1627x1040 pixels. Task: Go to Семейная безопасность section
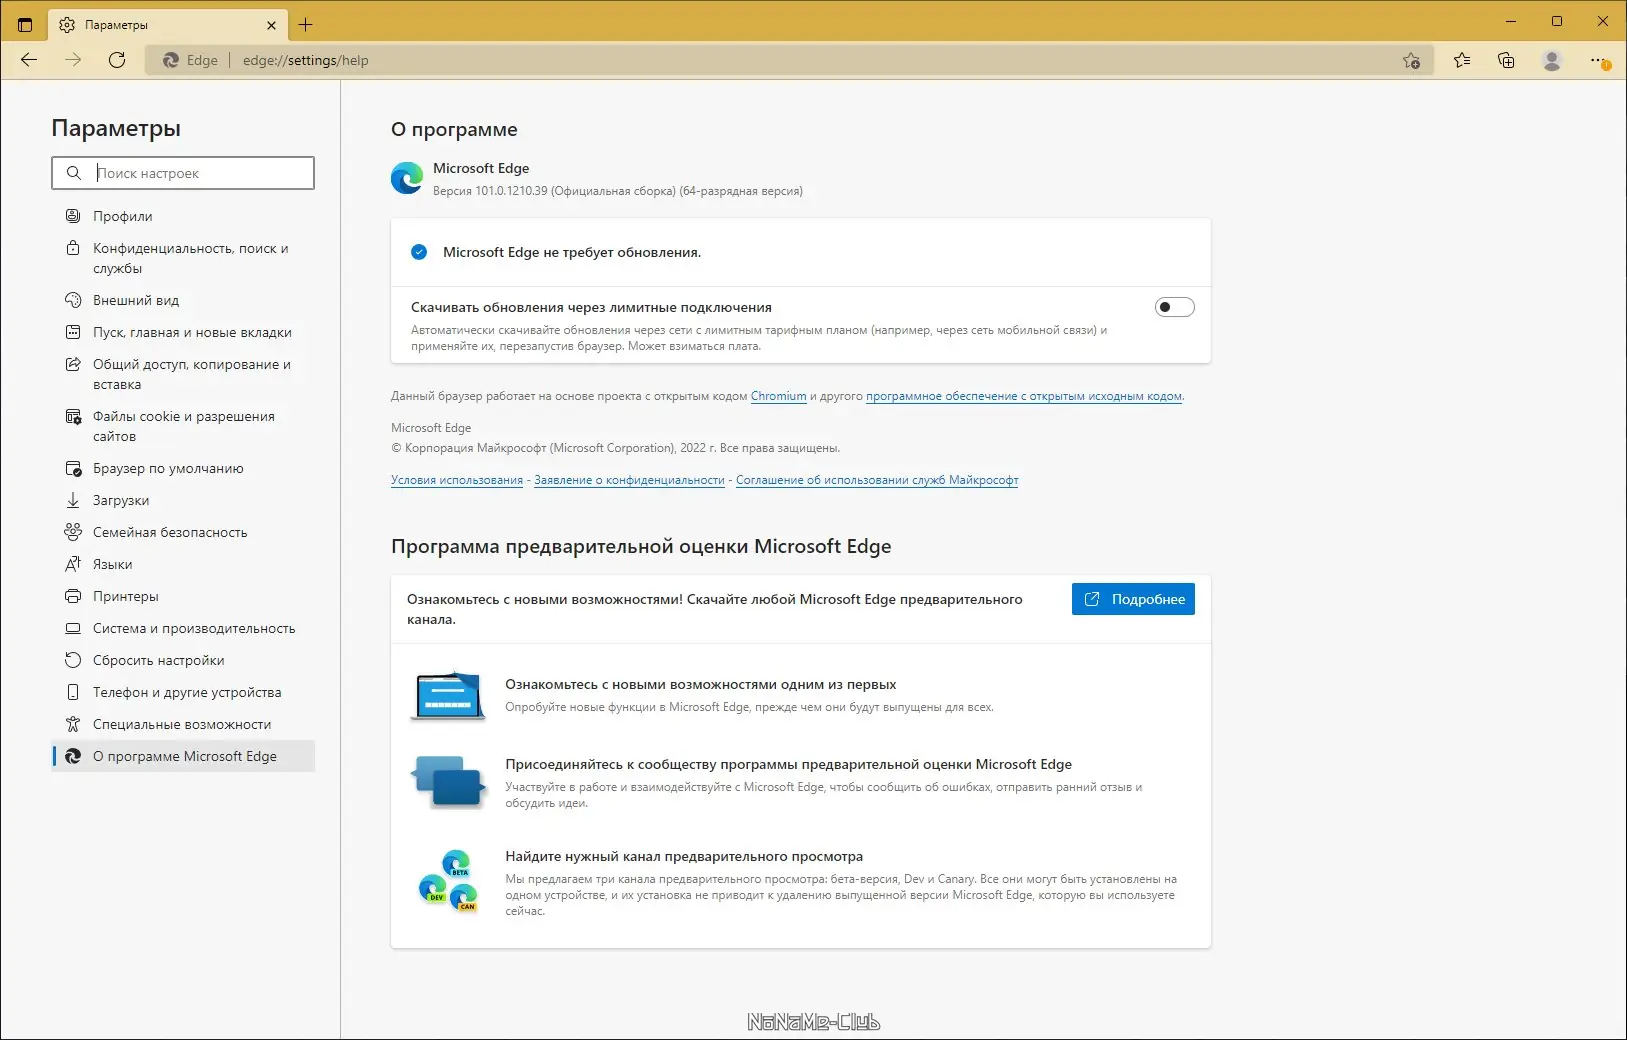point(183,532)
